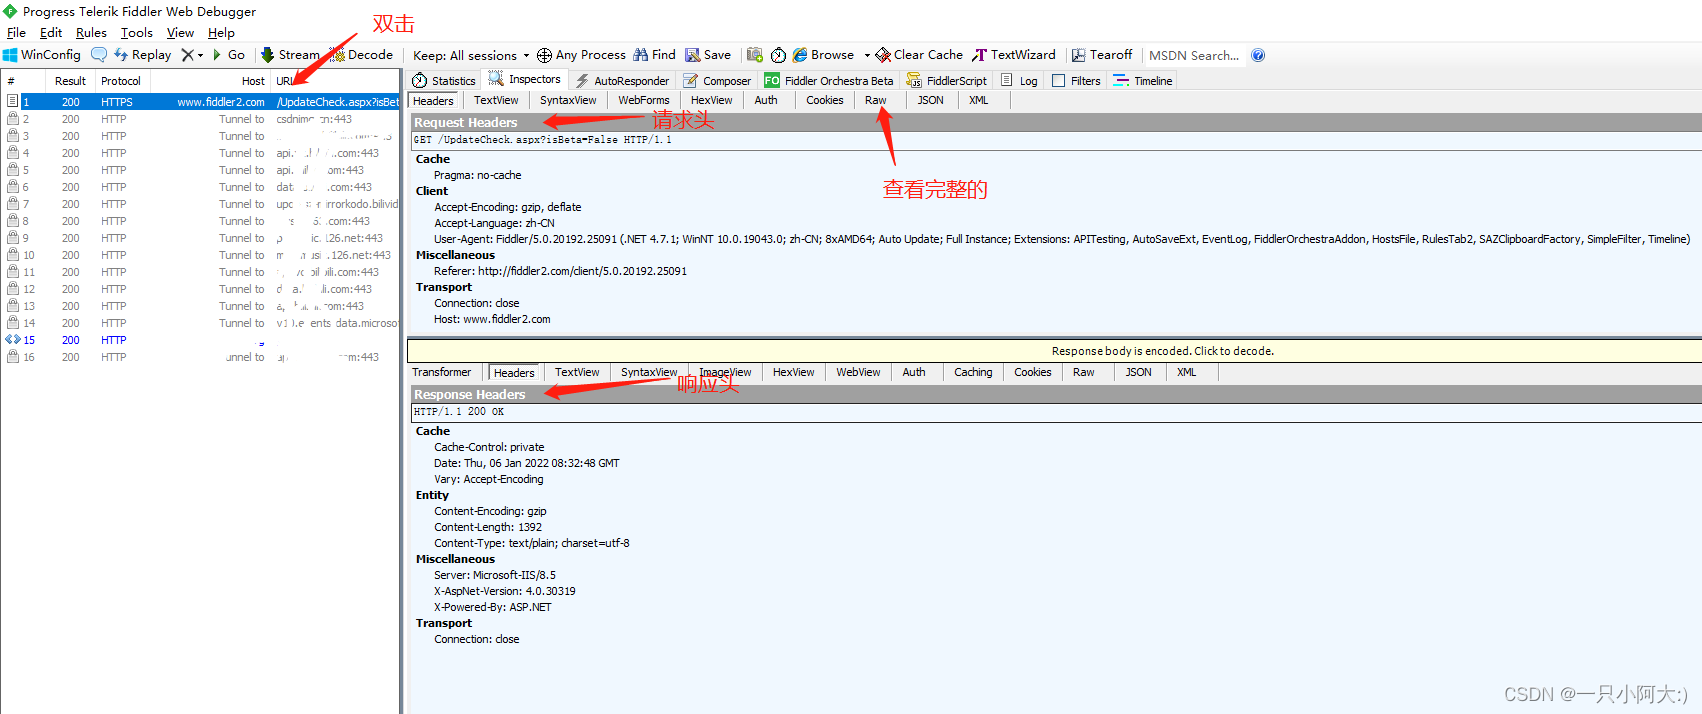This screenshot has width=1702, height=714.
Task: Open the Composer tab
Action: pyautogui.click(x=717, y=81)
